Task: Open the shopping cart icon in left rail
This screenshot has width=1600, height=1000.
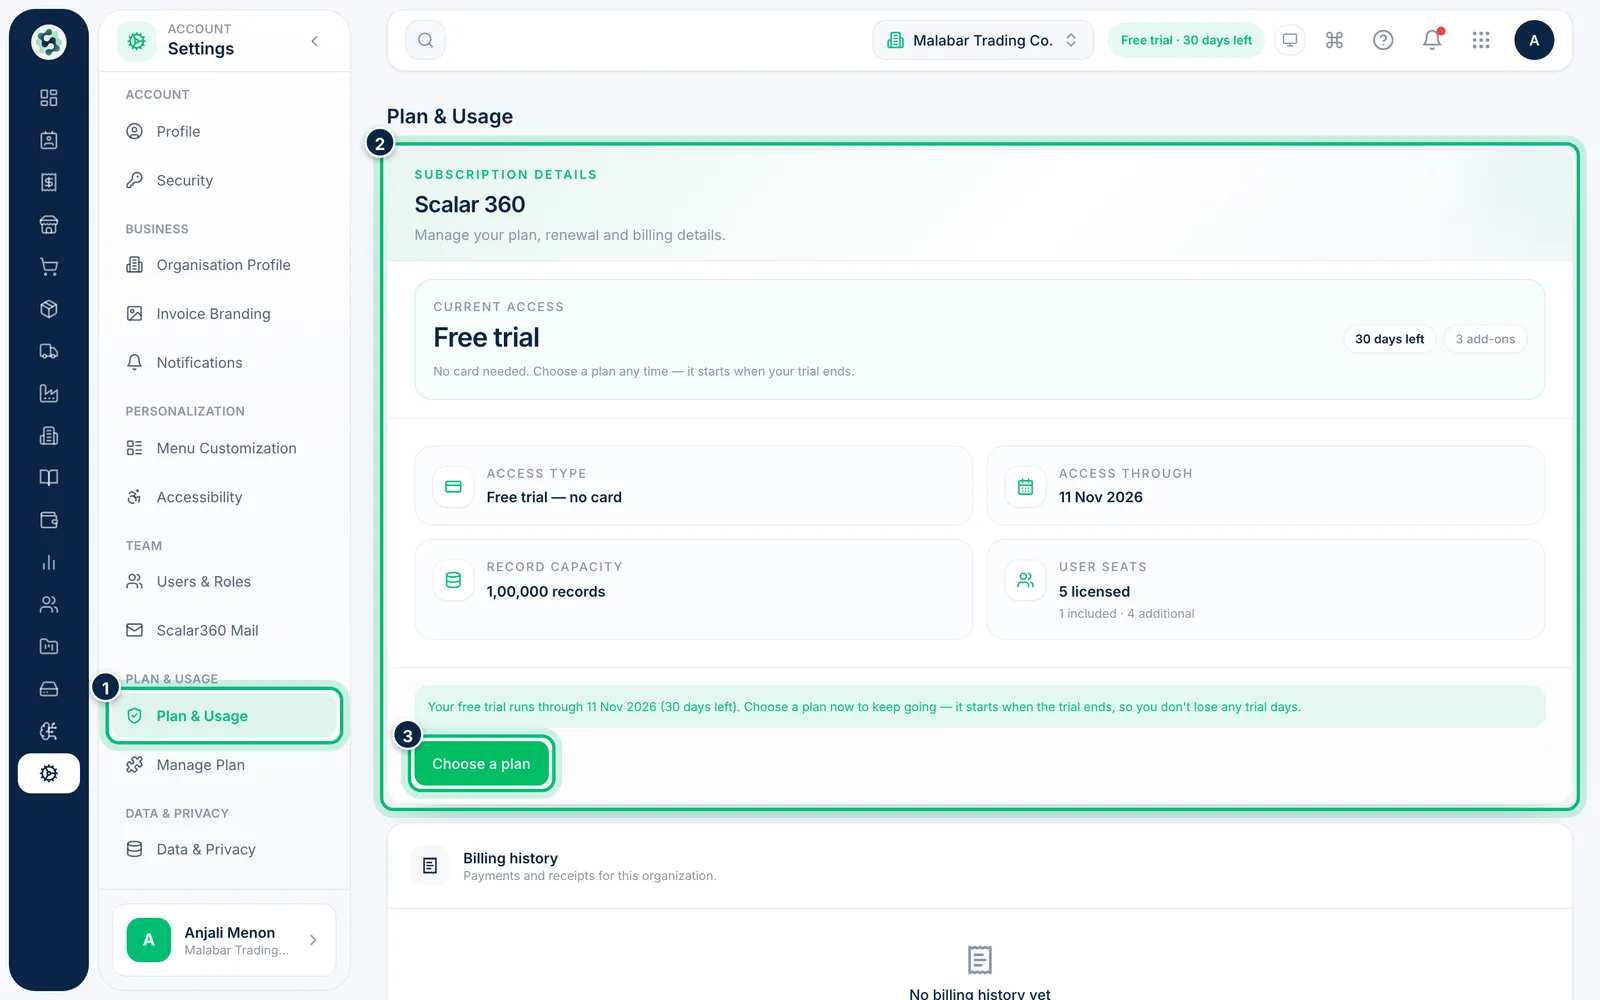Action: coord(48,267)
